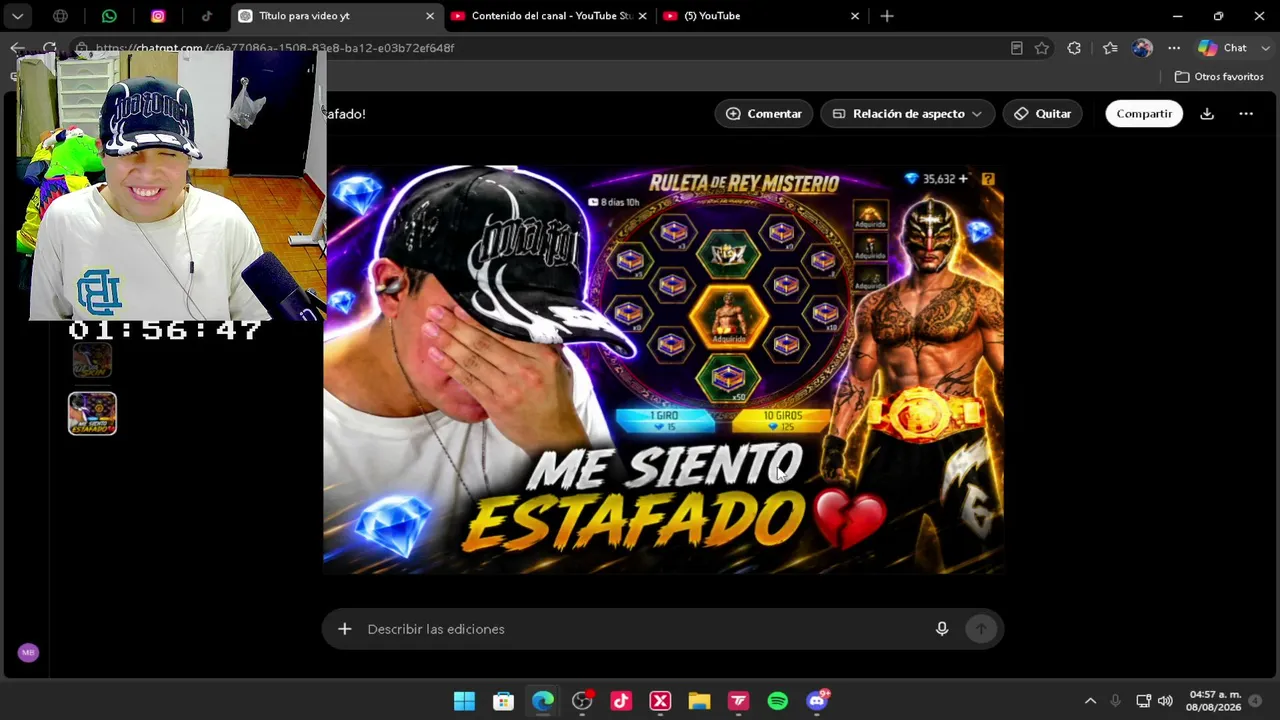Open a new browser tab
Image resolution: width=1280 pixels, height=720 pixels.
coord(887,16)
